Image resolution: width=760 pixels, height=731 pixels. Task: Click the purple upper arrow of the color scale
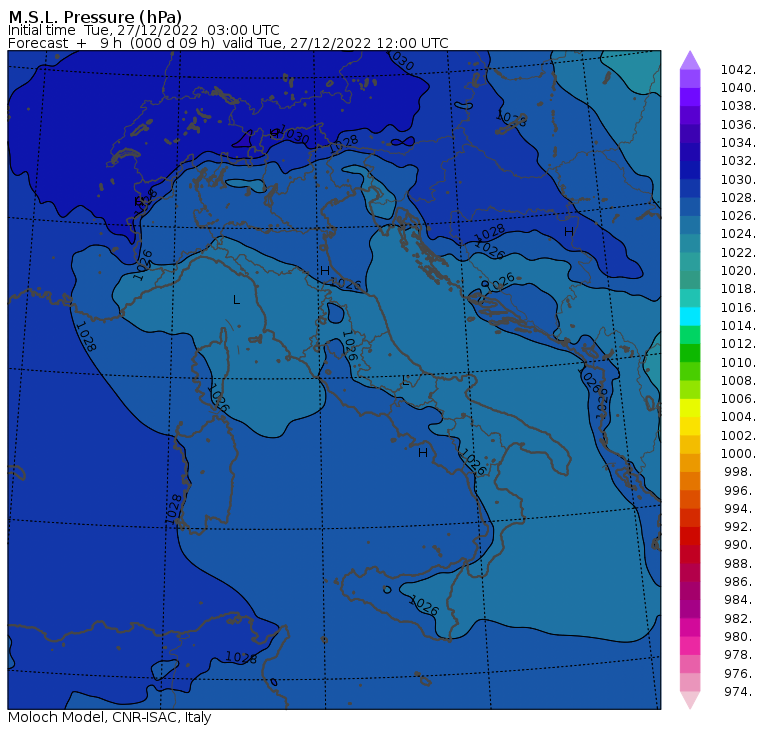coord(690,60)
